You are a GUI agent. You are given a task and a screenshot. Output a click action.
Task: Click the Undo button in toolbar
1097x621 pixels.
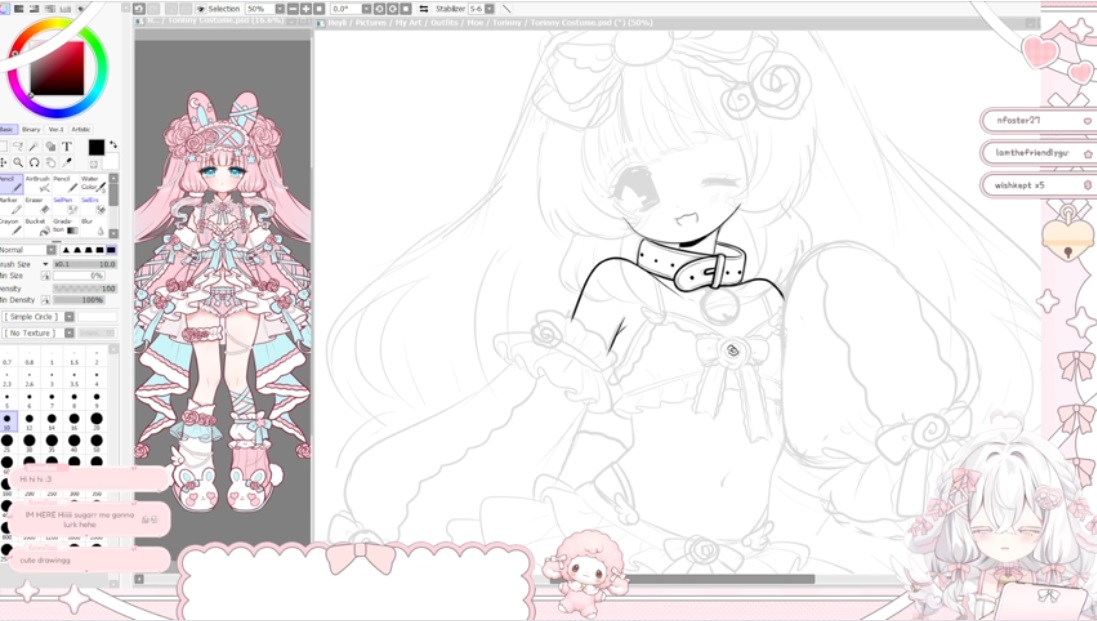tap(138, 9)
